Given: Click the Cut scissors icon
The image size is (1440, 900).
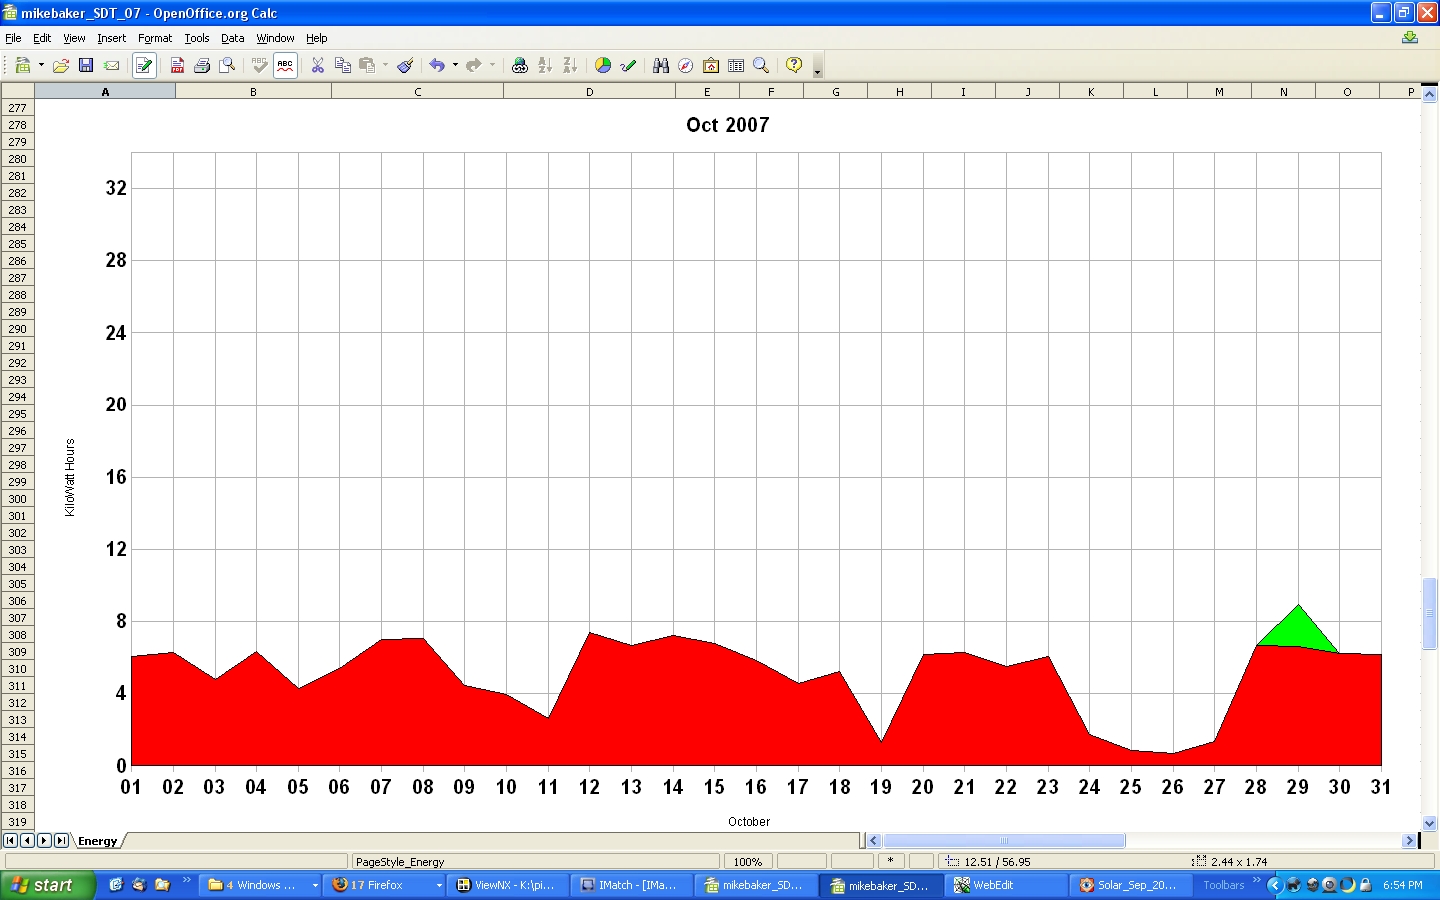Looking at the screenshot, I should pos(317,65).
